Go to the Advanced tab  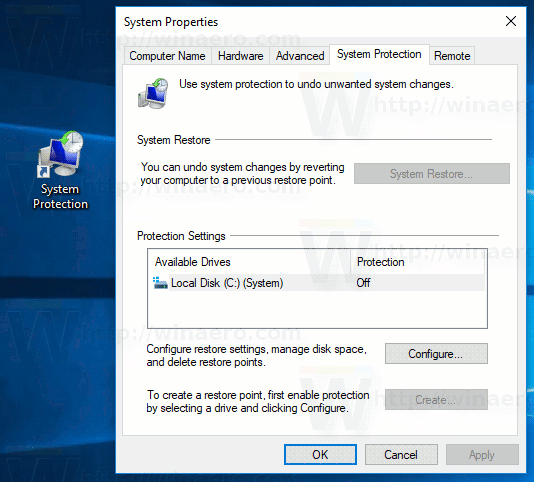coord(300,56)
